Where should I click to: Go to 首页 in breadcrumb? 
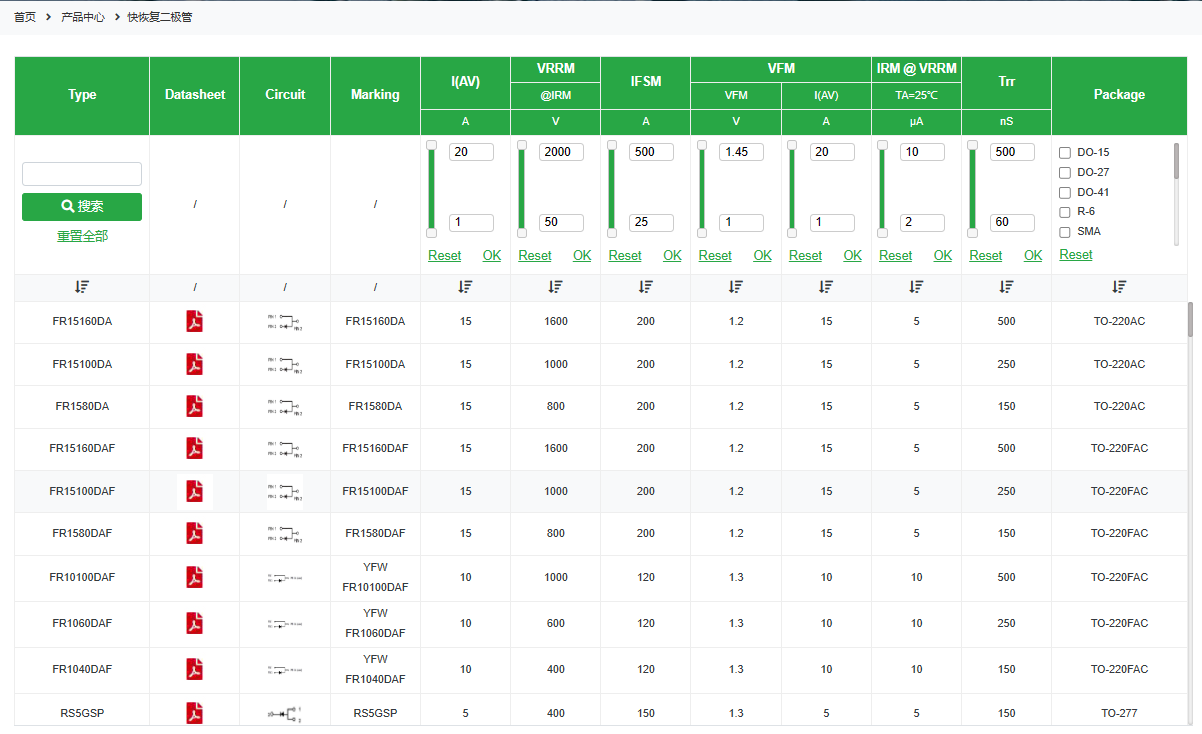click(x=25, y=17)
